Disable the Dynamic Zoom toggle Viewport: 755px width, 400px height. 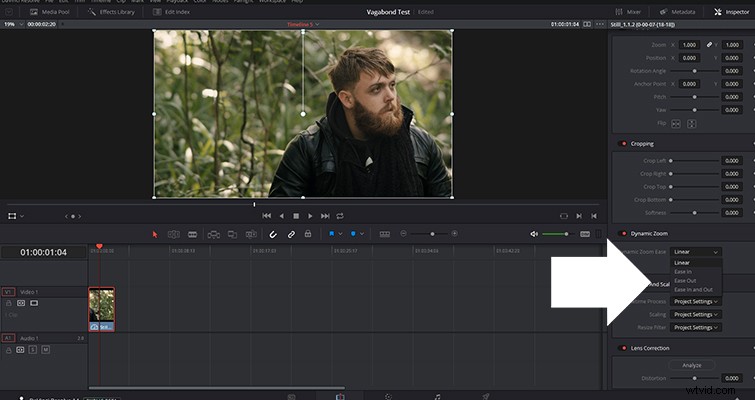coord(623,233)
